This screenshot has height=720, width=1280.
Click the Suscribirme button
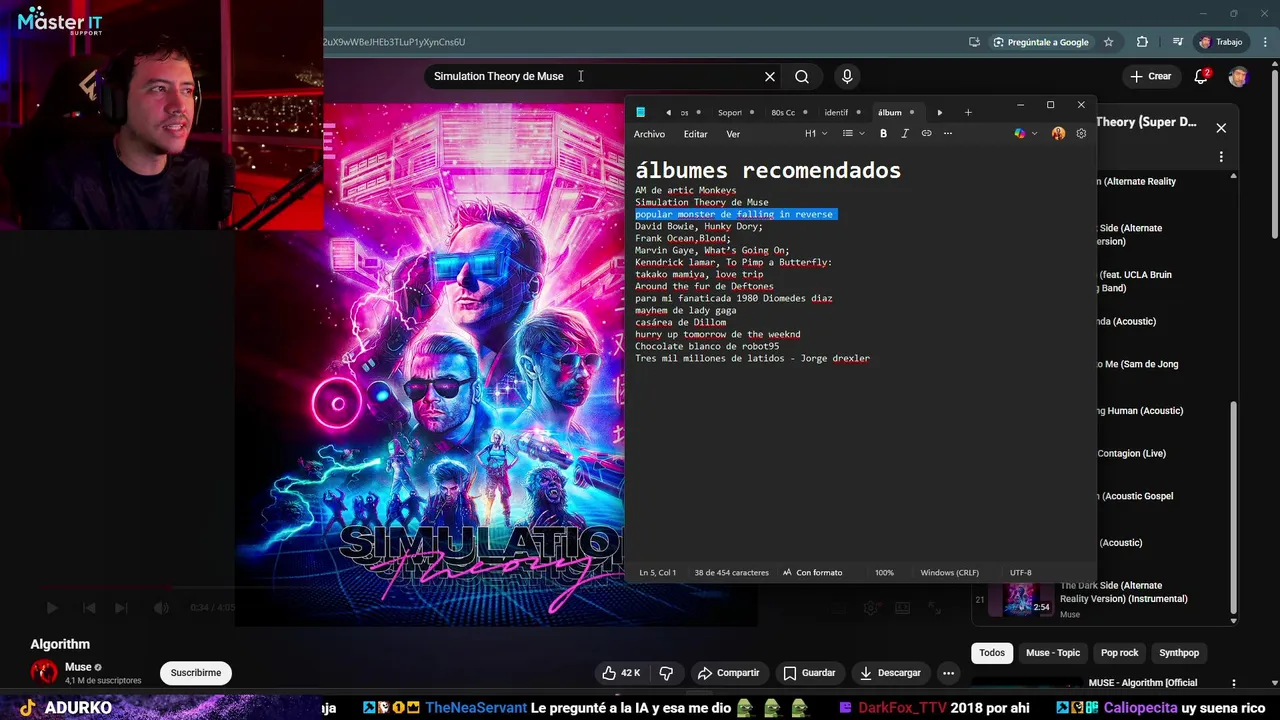click(196, 673)
